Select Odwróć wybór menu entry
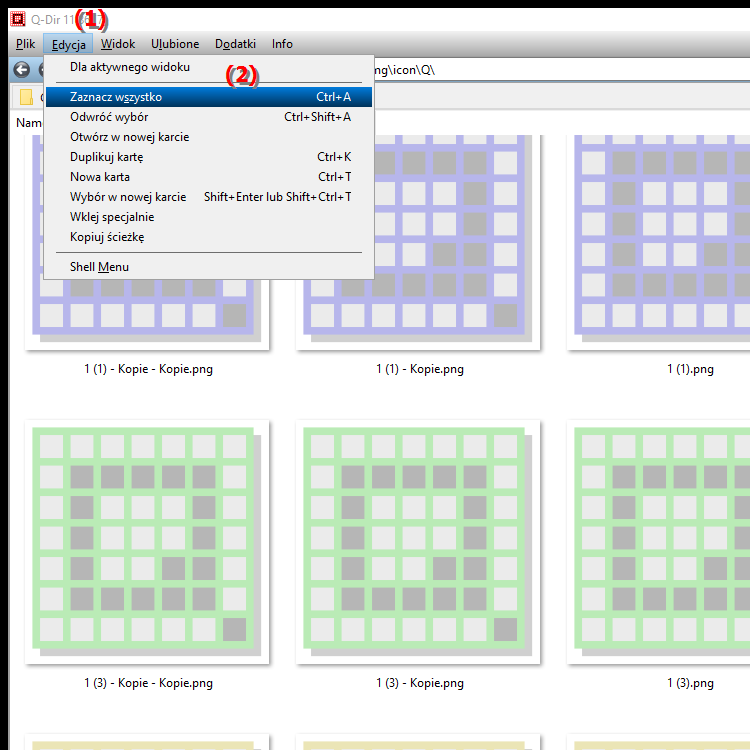Viewport: 750px width, 750px height. point(209,117)
